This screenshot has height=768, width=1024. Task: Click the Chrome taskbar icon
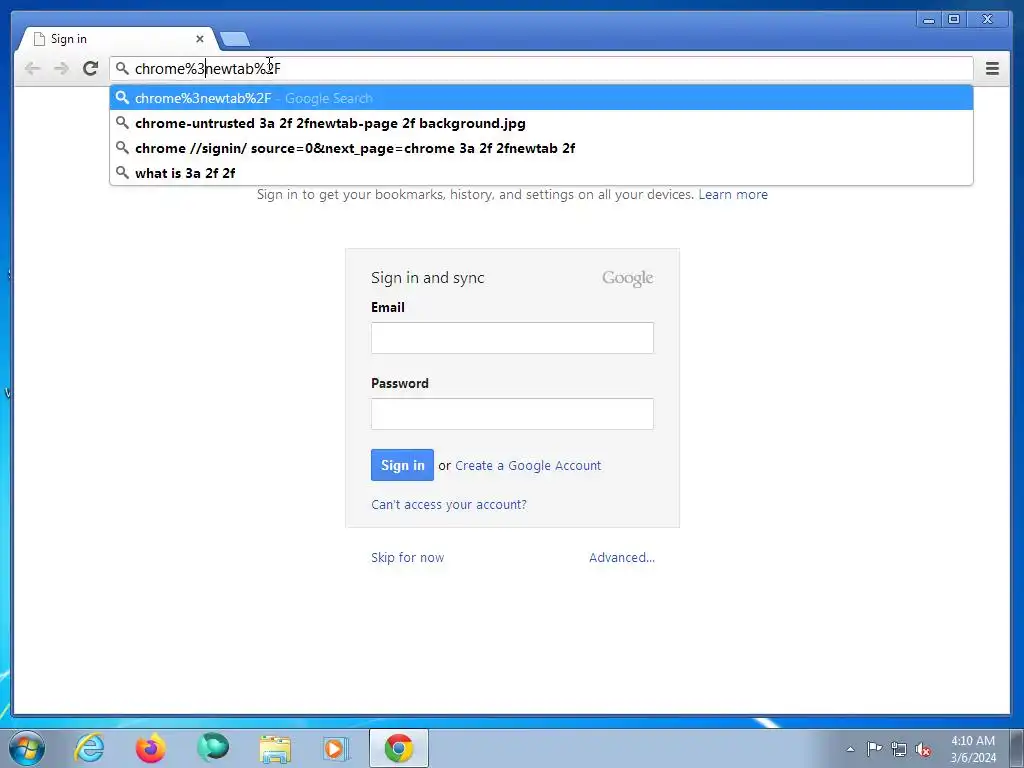(x=398, y=748)
